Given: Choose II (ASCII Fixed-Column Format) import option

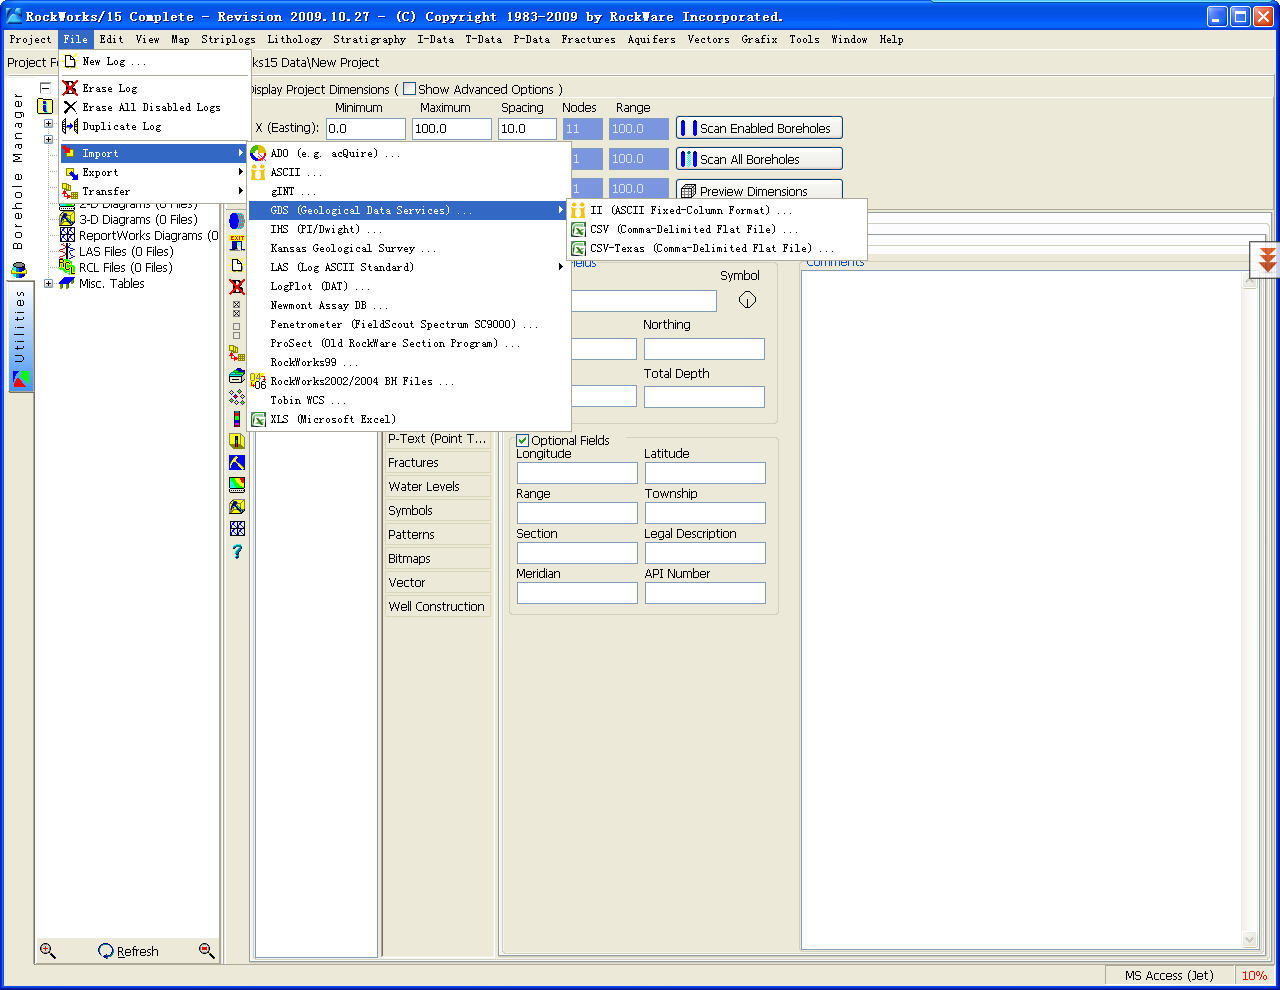Looking at the screenshot, I should [x=716, y=210].
